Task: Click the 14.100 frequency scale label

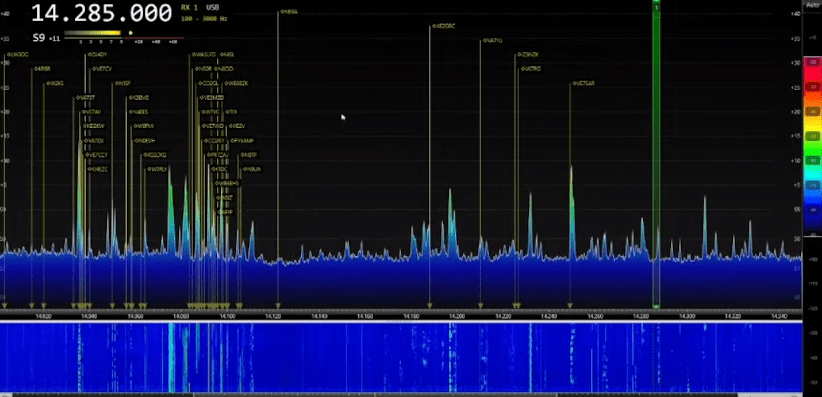Action: coord(227,316)
